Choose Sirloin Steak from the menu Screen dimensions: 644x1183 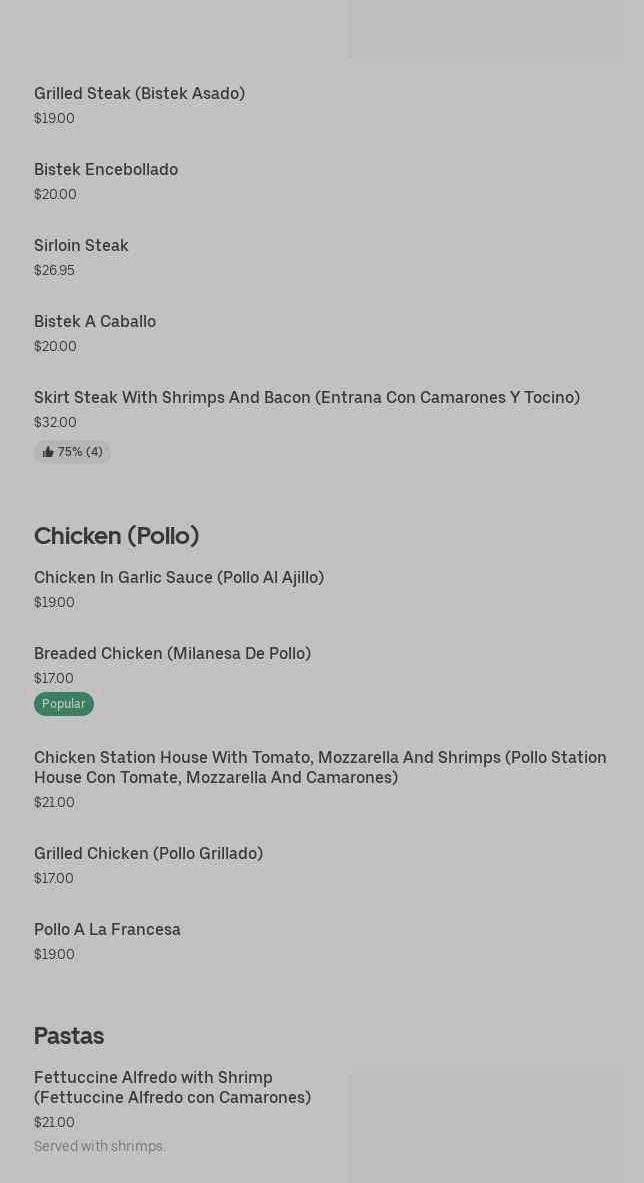pyautogui.click(x=81, y=245)
